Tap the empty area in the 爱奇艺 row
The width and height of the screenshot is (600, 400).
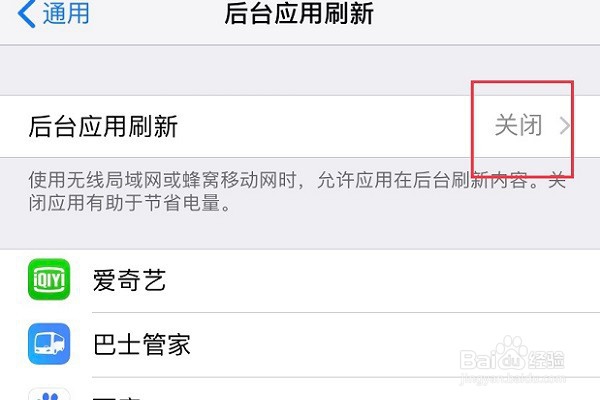[375, 280]
